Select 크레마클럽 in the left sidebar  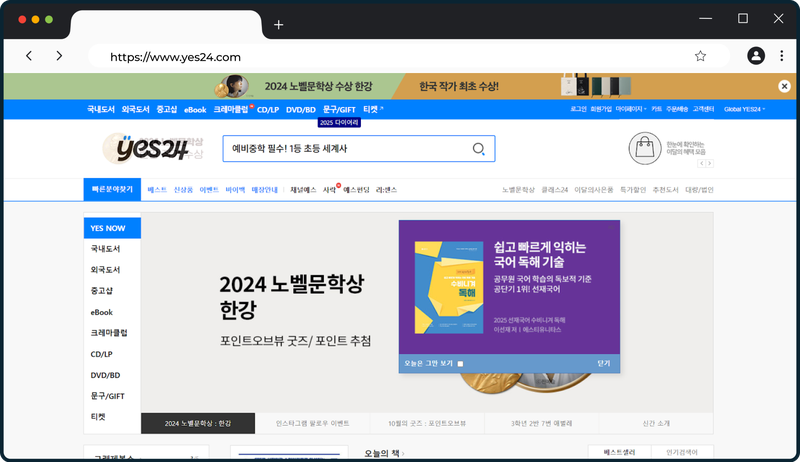pos(109,333)
